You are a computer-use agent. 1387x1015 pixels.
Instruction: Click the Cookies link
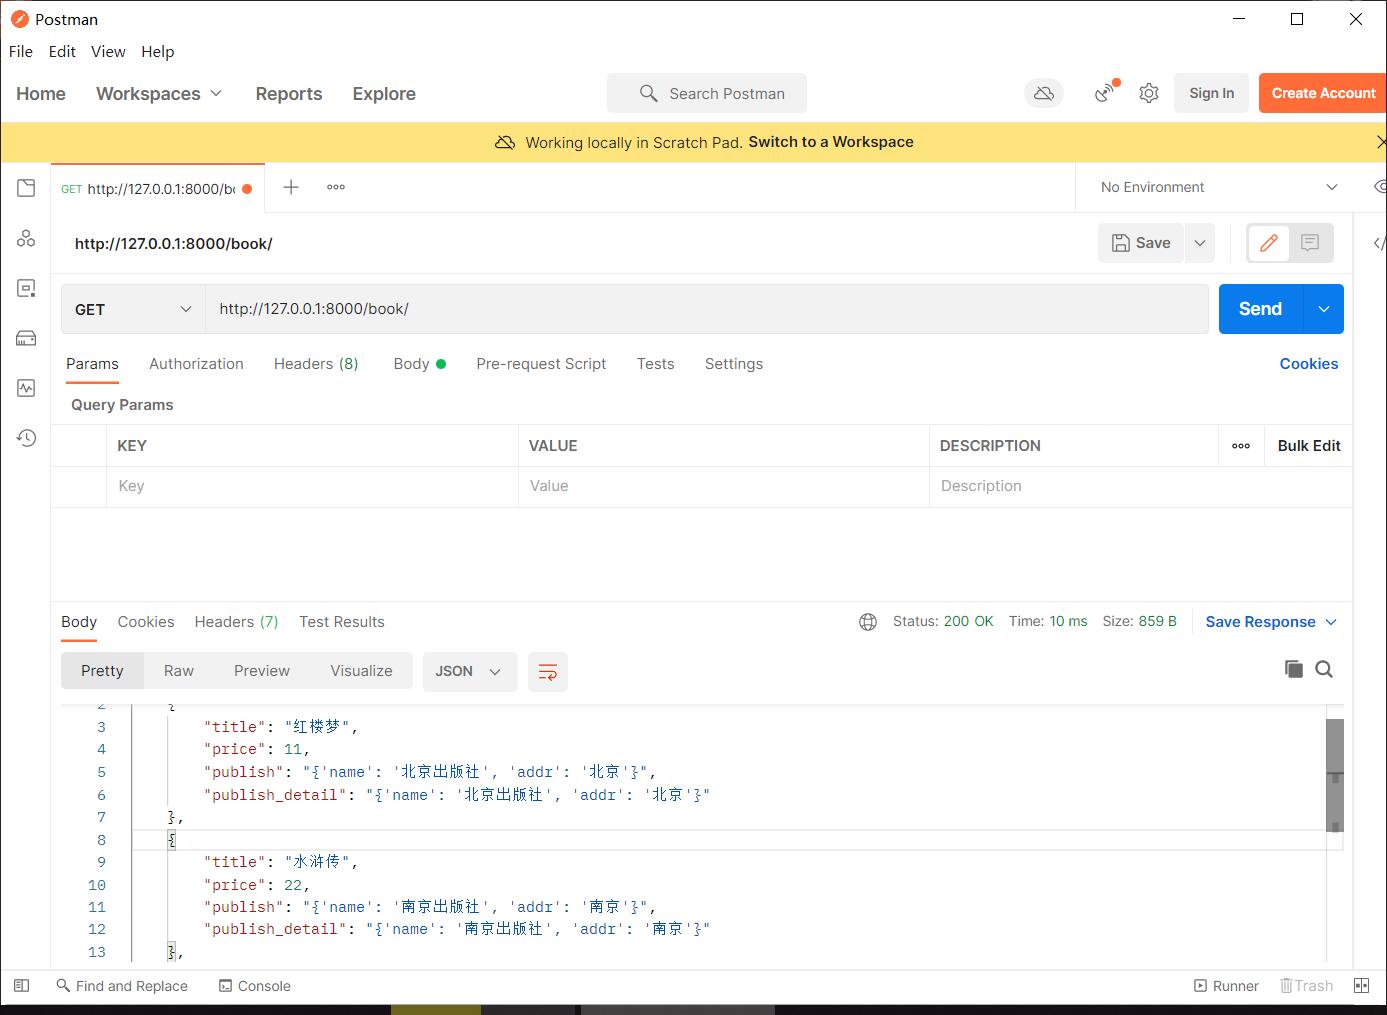pyautogui.click(x=1309, y=364)
